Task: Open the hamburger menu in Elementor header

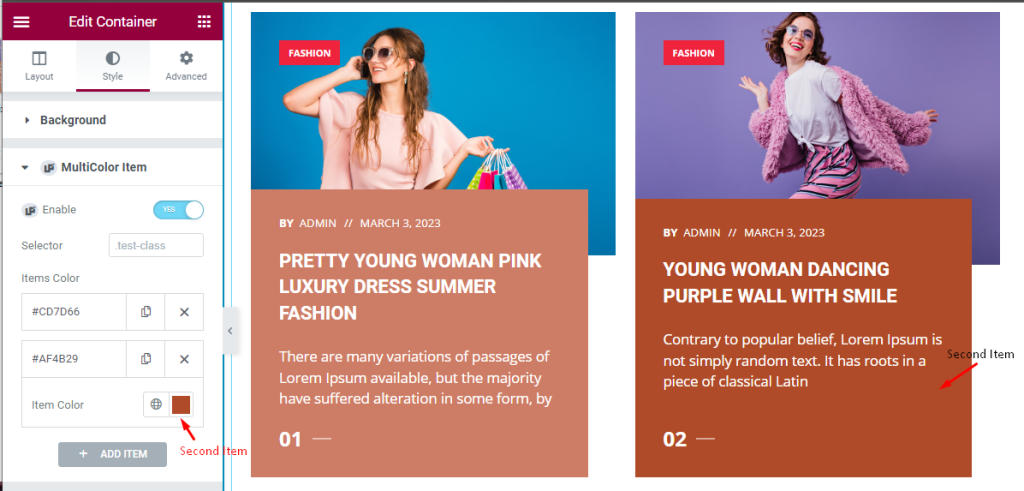Action: point(22,22)
